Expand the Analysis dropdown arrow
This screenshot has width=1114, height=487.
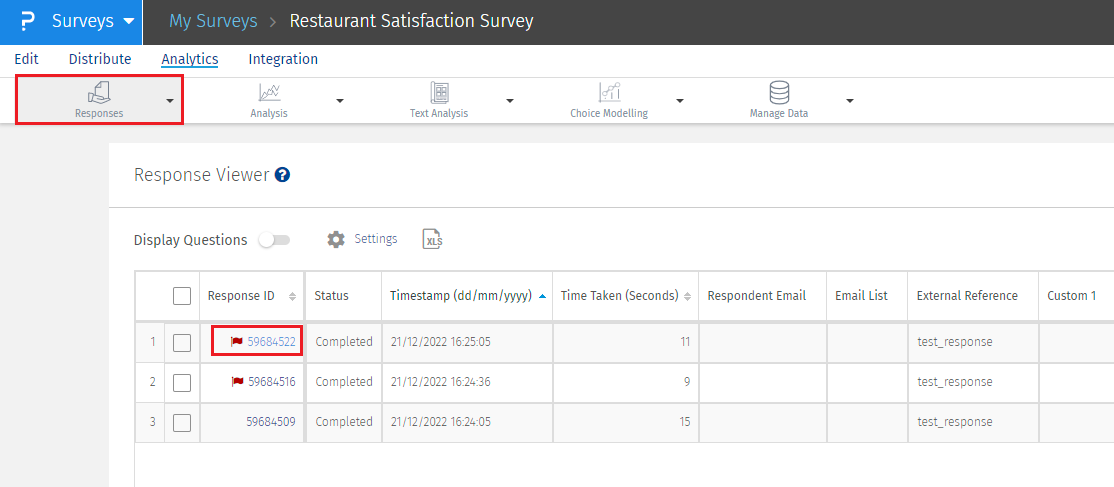(340, 101)
